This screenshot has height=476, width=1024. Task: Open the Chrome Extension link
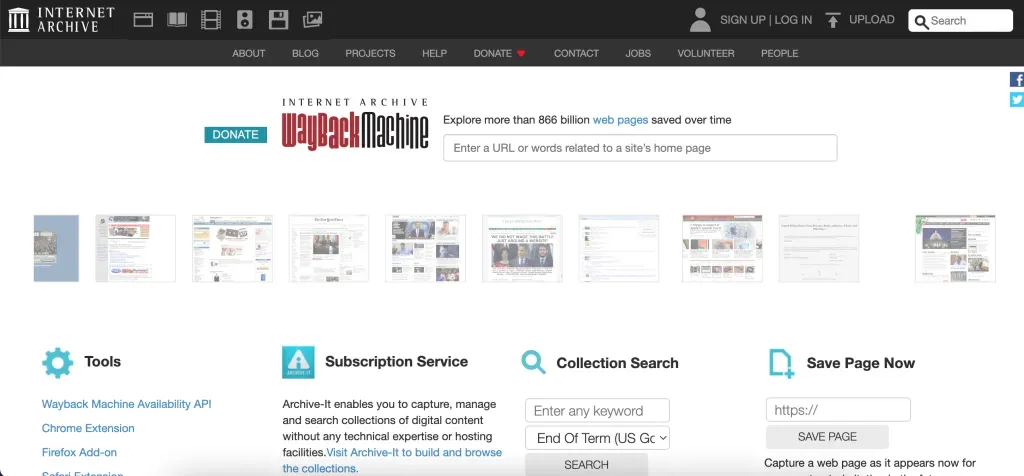88,428
